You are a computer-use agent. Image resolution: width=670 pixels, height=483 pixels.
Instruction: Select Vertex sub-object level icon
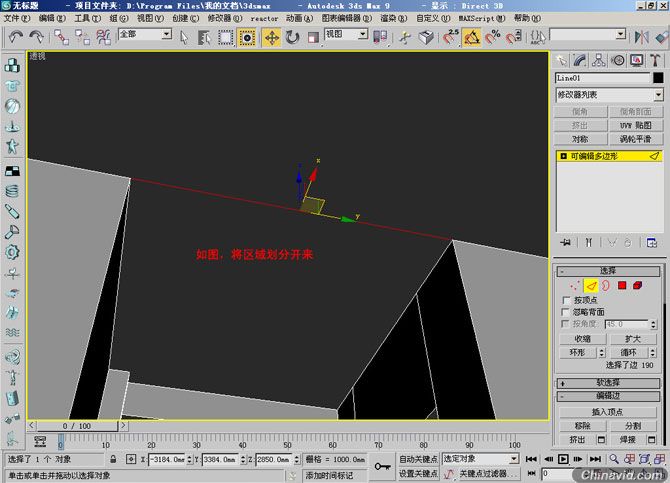575,285
